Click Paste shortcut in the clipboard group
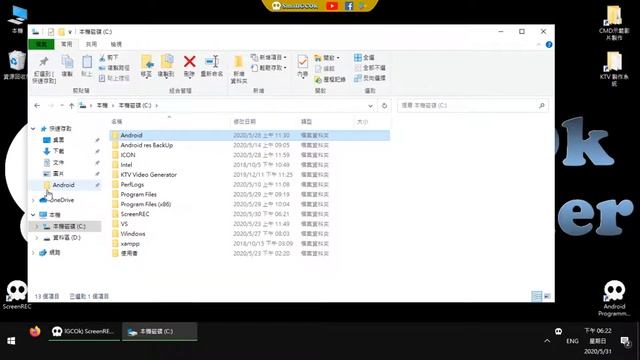The image size is (640, 360). coord(114,78)
